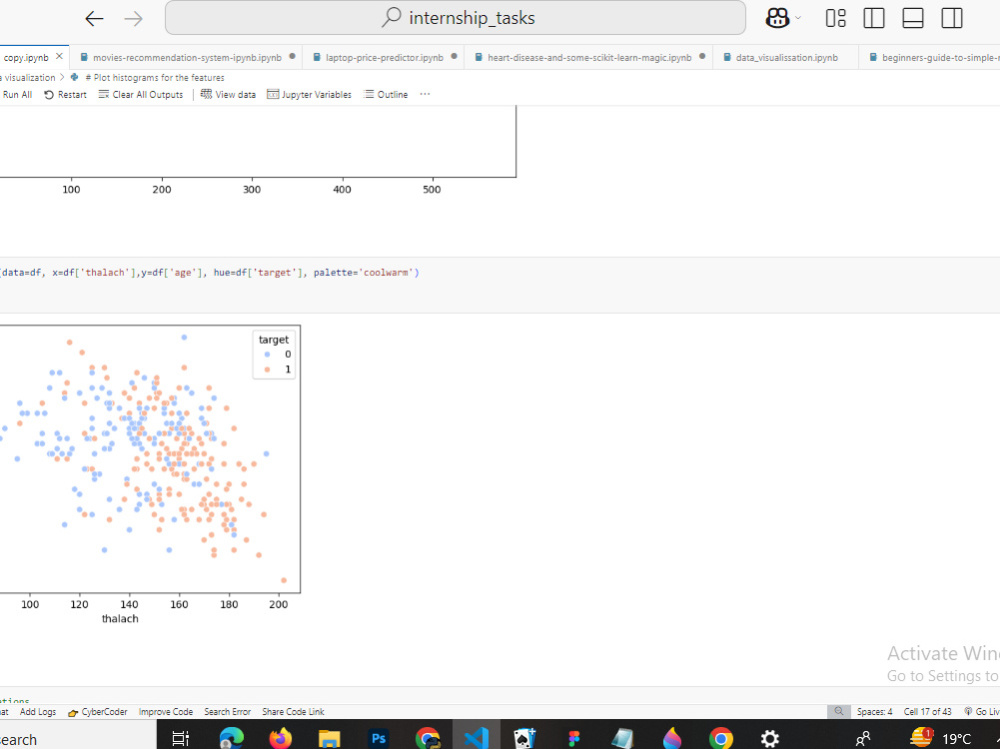Click the unsaved dot on heart-disease tab

pos(702,56)
